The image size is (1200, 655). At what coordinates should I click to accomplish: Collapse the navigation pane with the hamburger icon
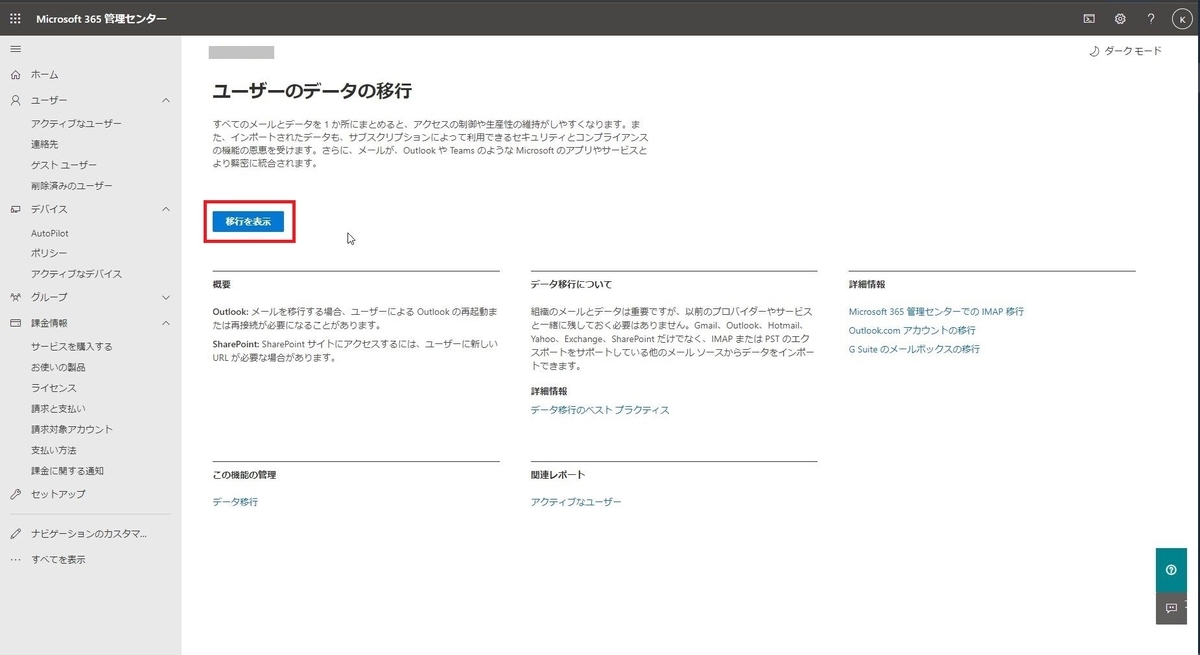point(15,48)
